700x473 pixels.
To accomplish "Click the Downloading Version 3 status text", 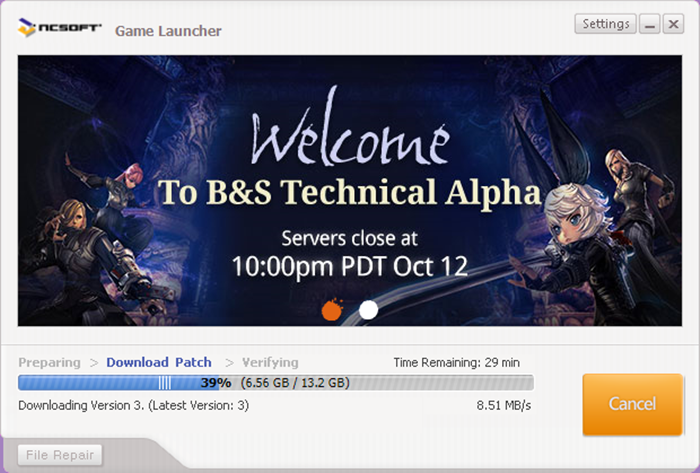I will tap(133, 405).
